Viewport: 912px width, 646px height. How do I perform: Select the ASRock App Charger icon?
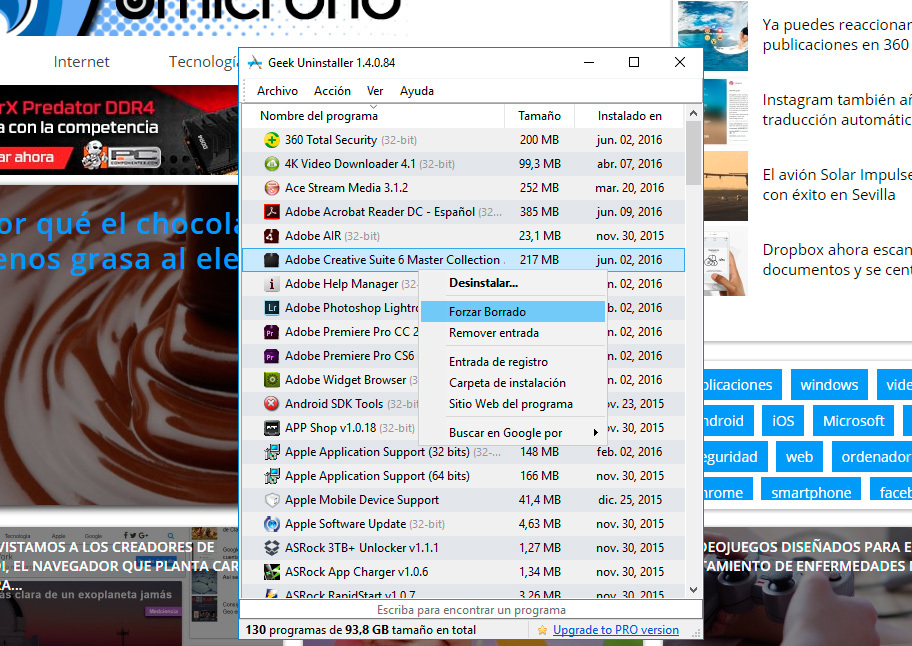coord(270,571)
